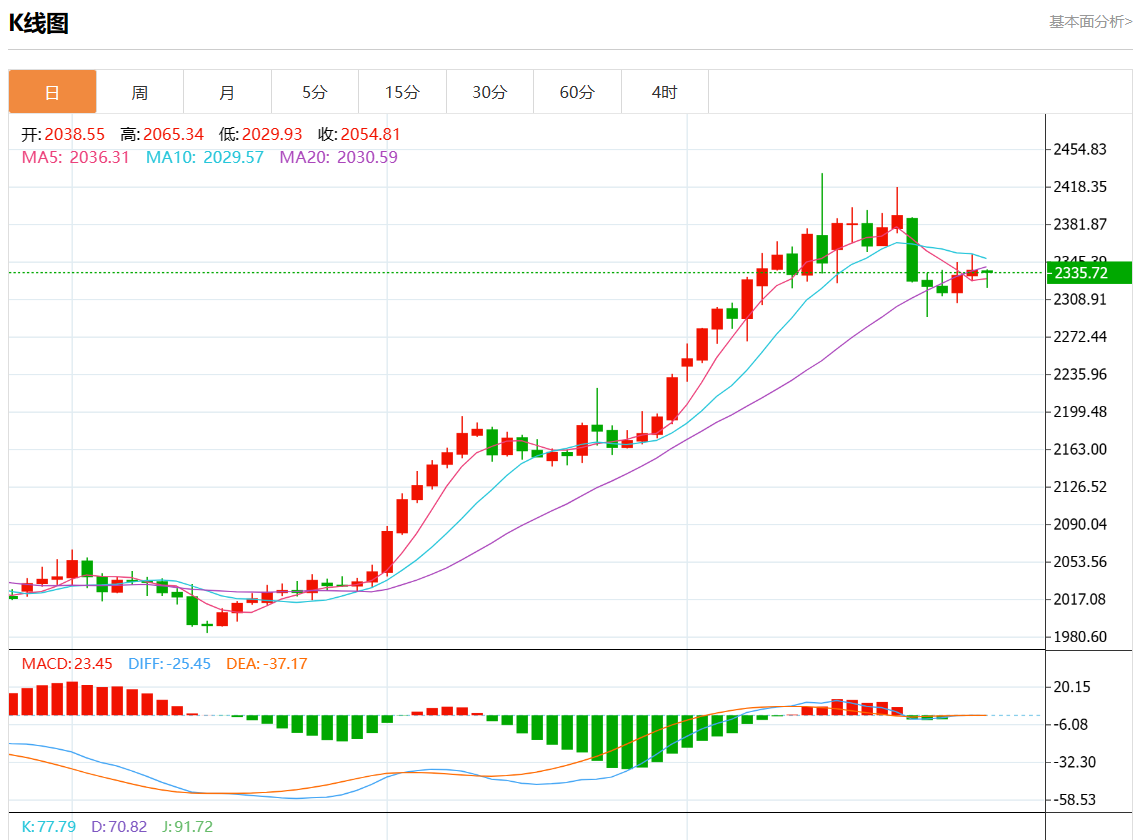The image size is (1146, 840).
Task: Click the 2235.96 price axis label
Action: point(1079,374)
